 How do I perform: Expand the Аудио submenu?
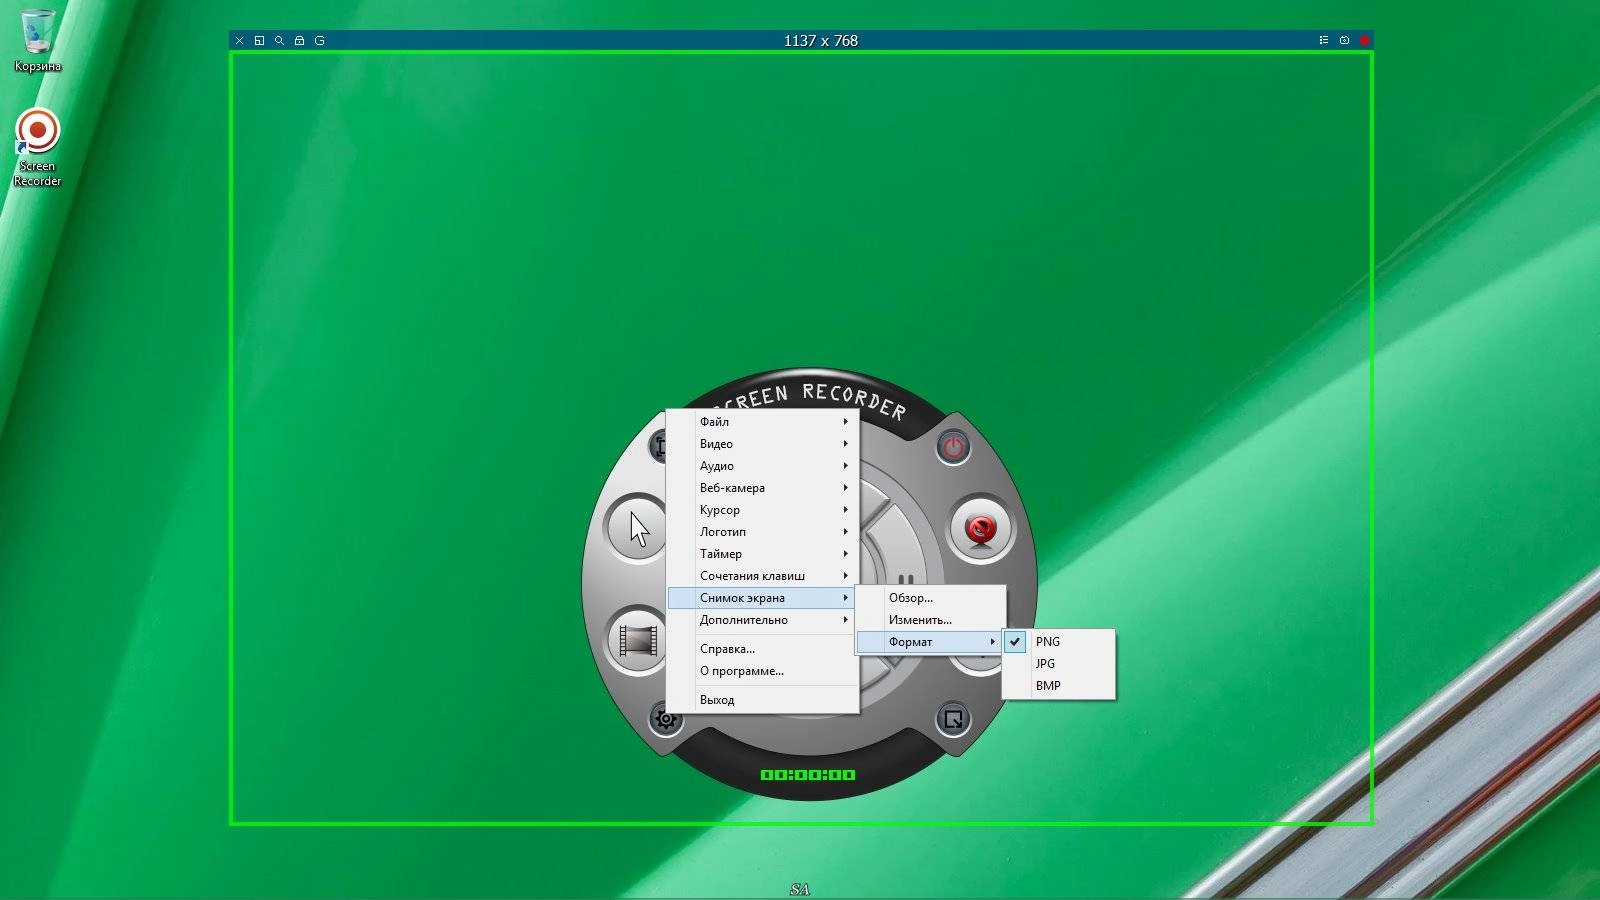pos(763,466)
